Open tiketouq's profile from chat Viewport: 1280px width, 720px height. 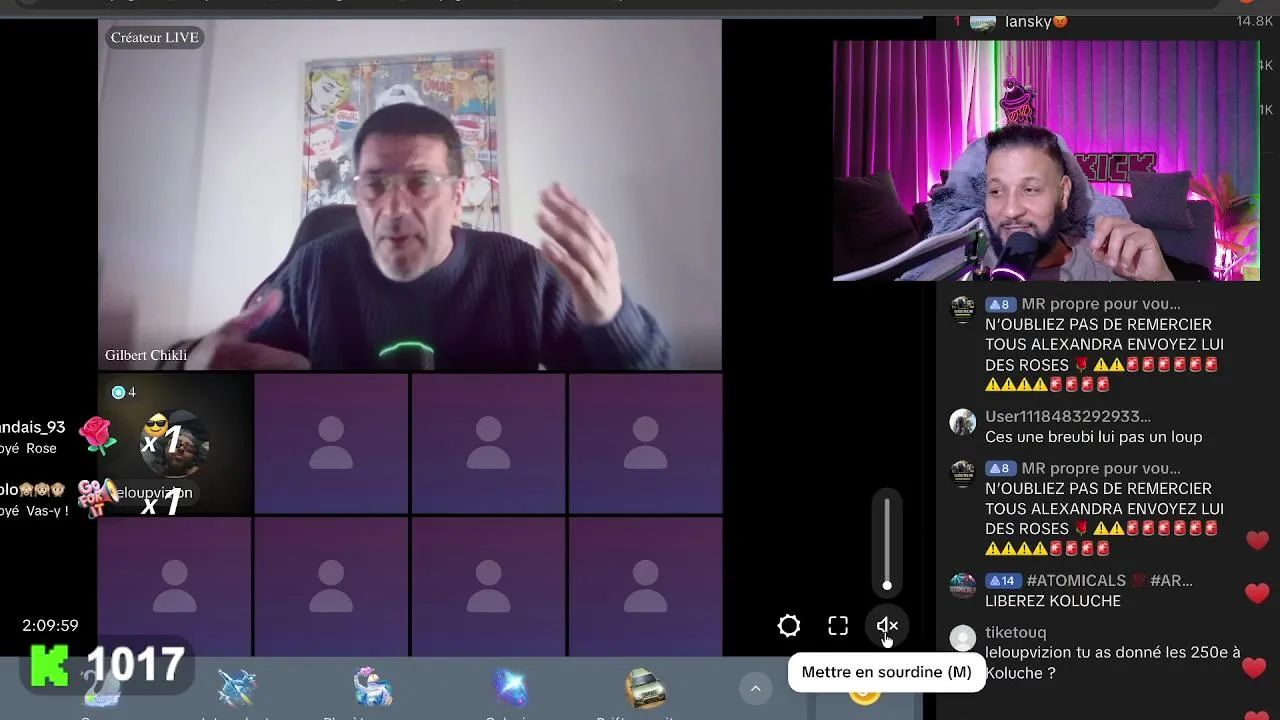1015,632
